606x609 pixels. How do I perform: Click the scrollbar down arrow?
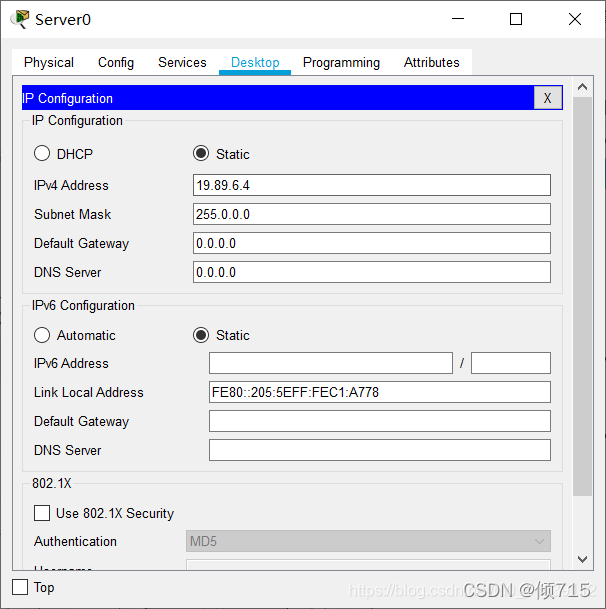pyautogui.click(x=582, y=559)
